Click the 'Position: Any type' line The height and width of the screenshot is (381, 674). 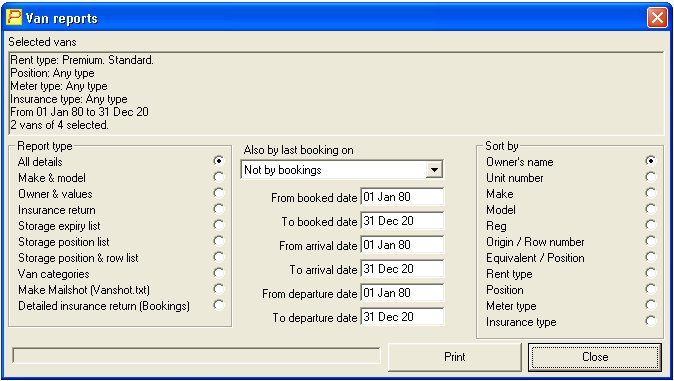[52, 73]
